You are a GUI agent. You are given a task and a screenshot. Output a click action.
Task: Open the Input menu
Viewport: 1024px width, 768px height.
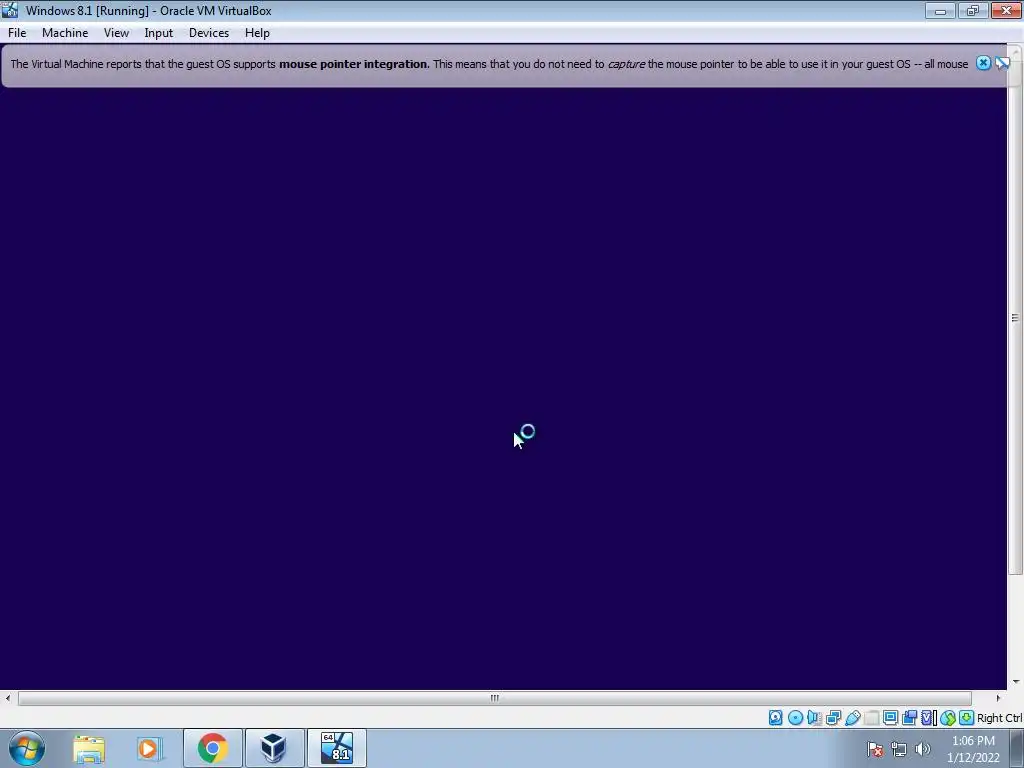click(x=159, y=33)
